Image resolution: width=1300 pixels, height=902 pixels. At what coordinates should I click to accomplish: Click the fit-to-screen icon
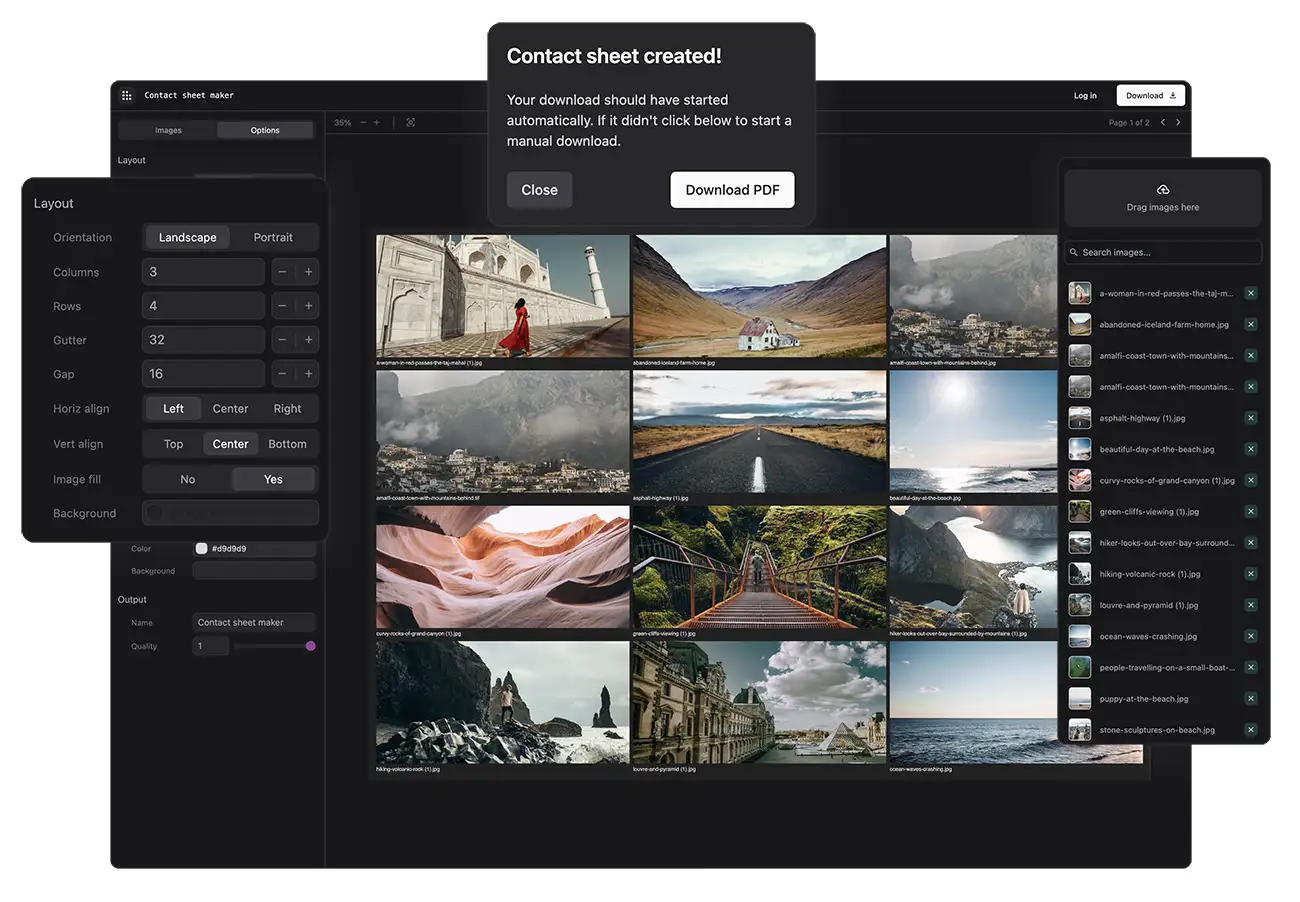[x=411, y=123]
